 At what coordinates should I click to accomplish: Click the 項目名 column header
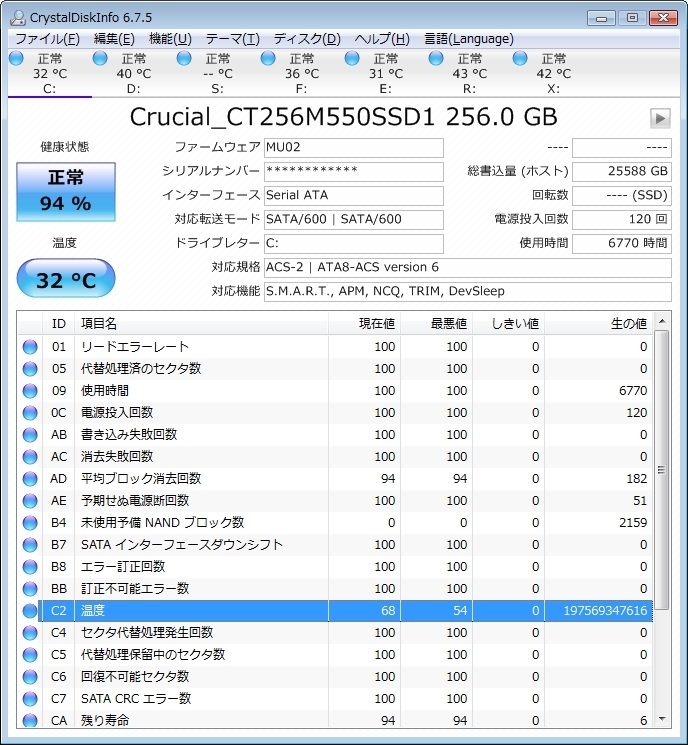pos(201,324)
